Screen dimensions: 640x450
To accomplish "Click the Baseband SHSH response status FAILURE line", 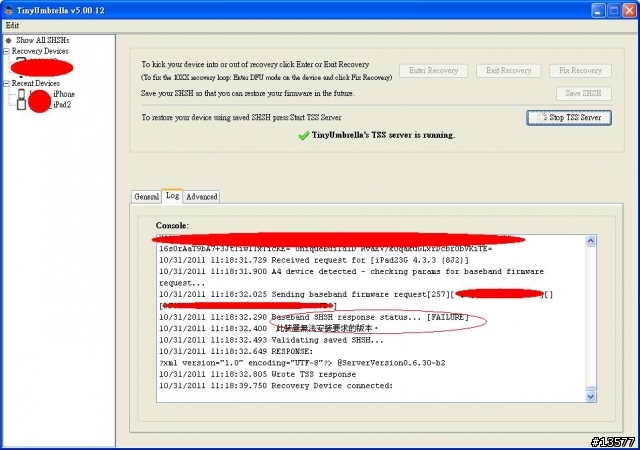I will click(313, 317).
